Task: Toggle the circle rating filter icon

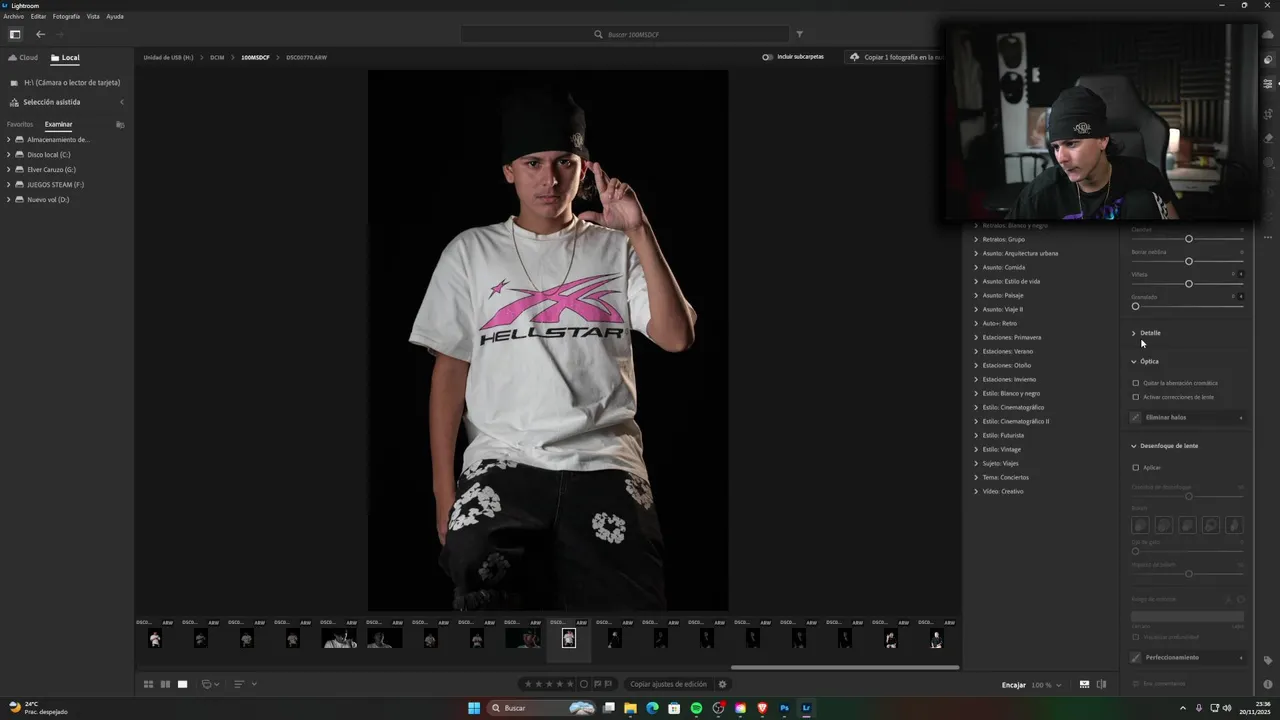Action: coord(584,684)
